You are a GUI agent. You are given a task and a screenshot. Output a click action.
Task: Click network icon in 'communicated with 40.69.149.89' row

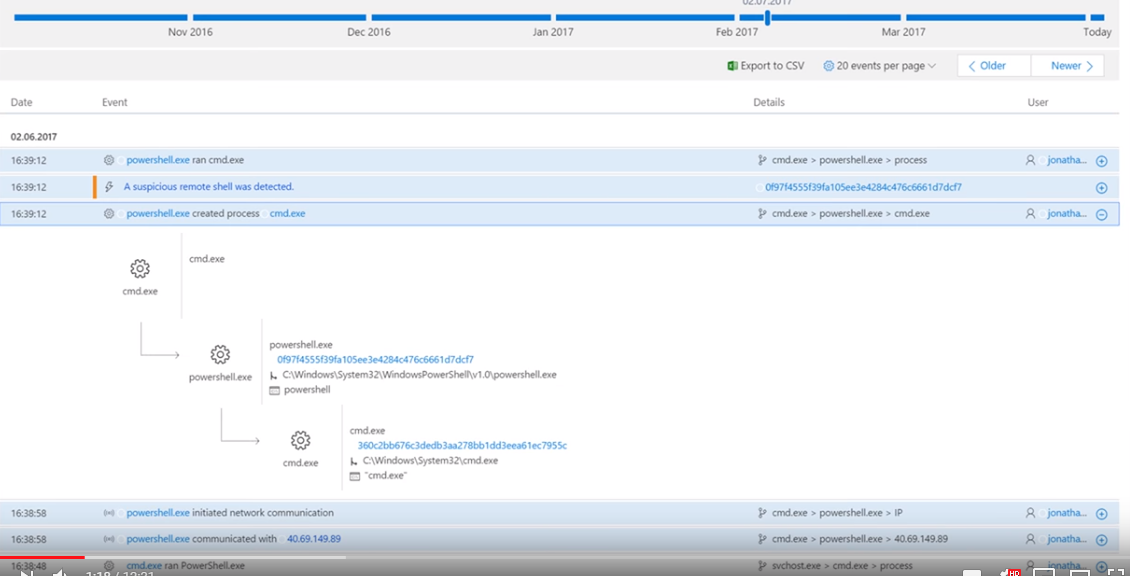[109, 539]
